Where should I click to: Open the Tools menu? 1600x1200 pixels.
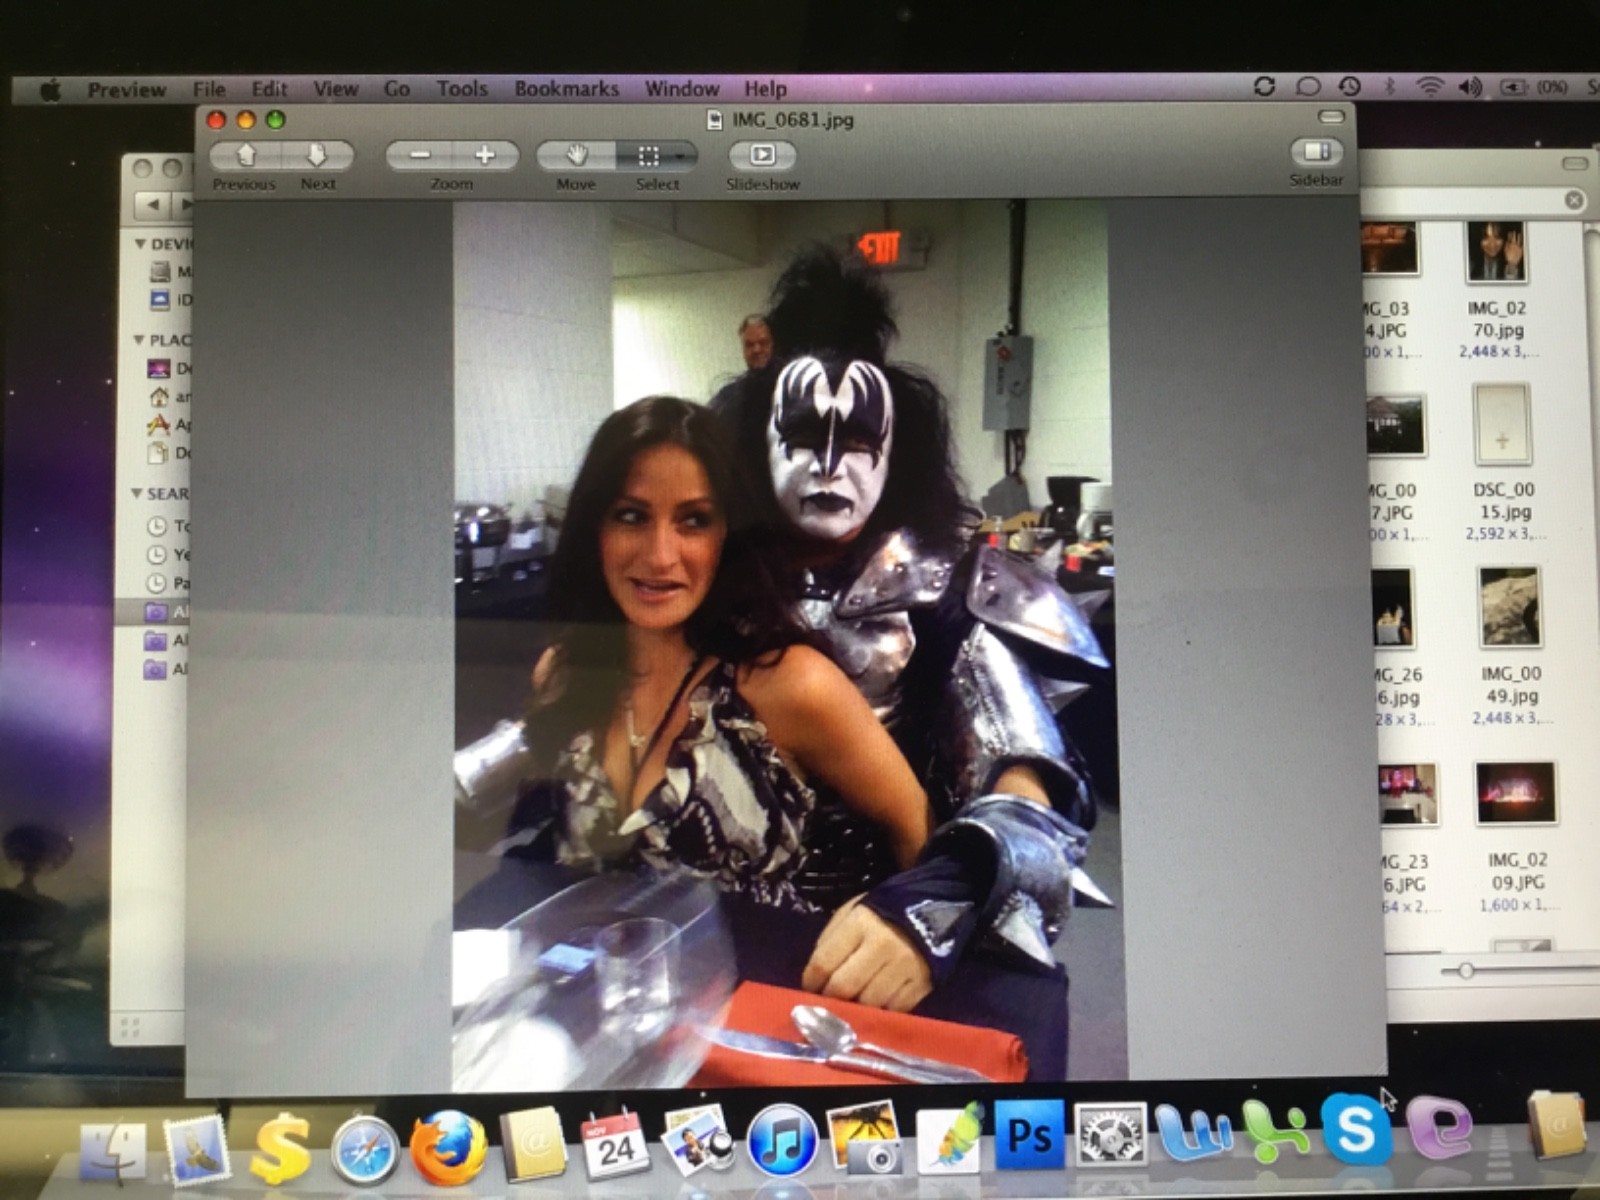pyautogui.click(x=462, y=89)
